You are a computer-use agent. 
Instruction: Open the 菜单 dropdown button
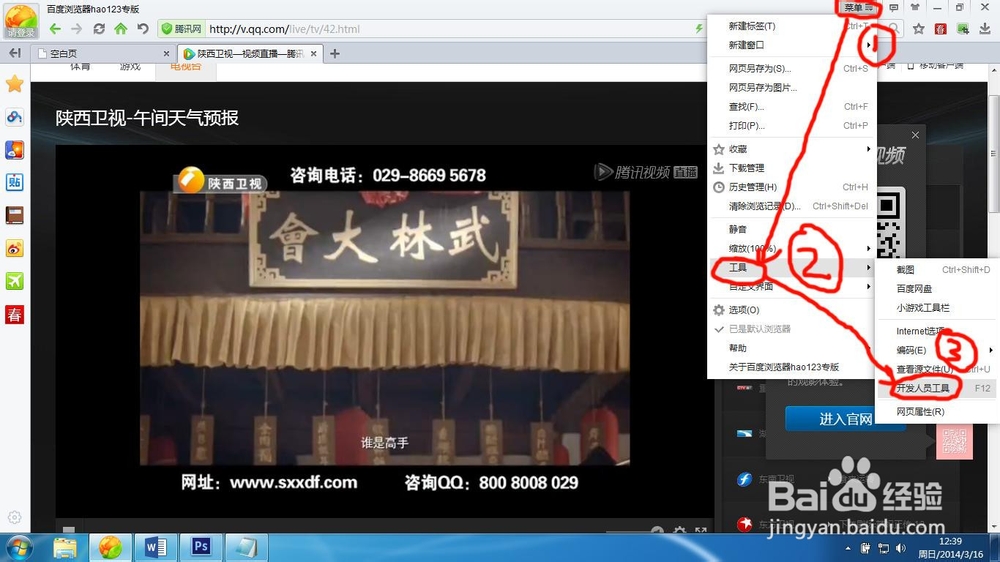coord(858,8)
